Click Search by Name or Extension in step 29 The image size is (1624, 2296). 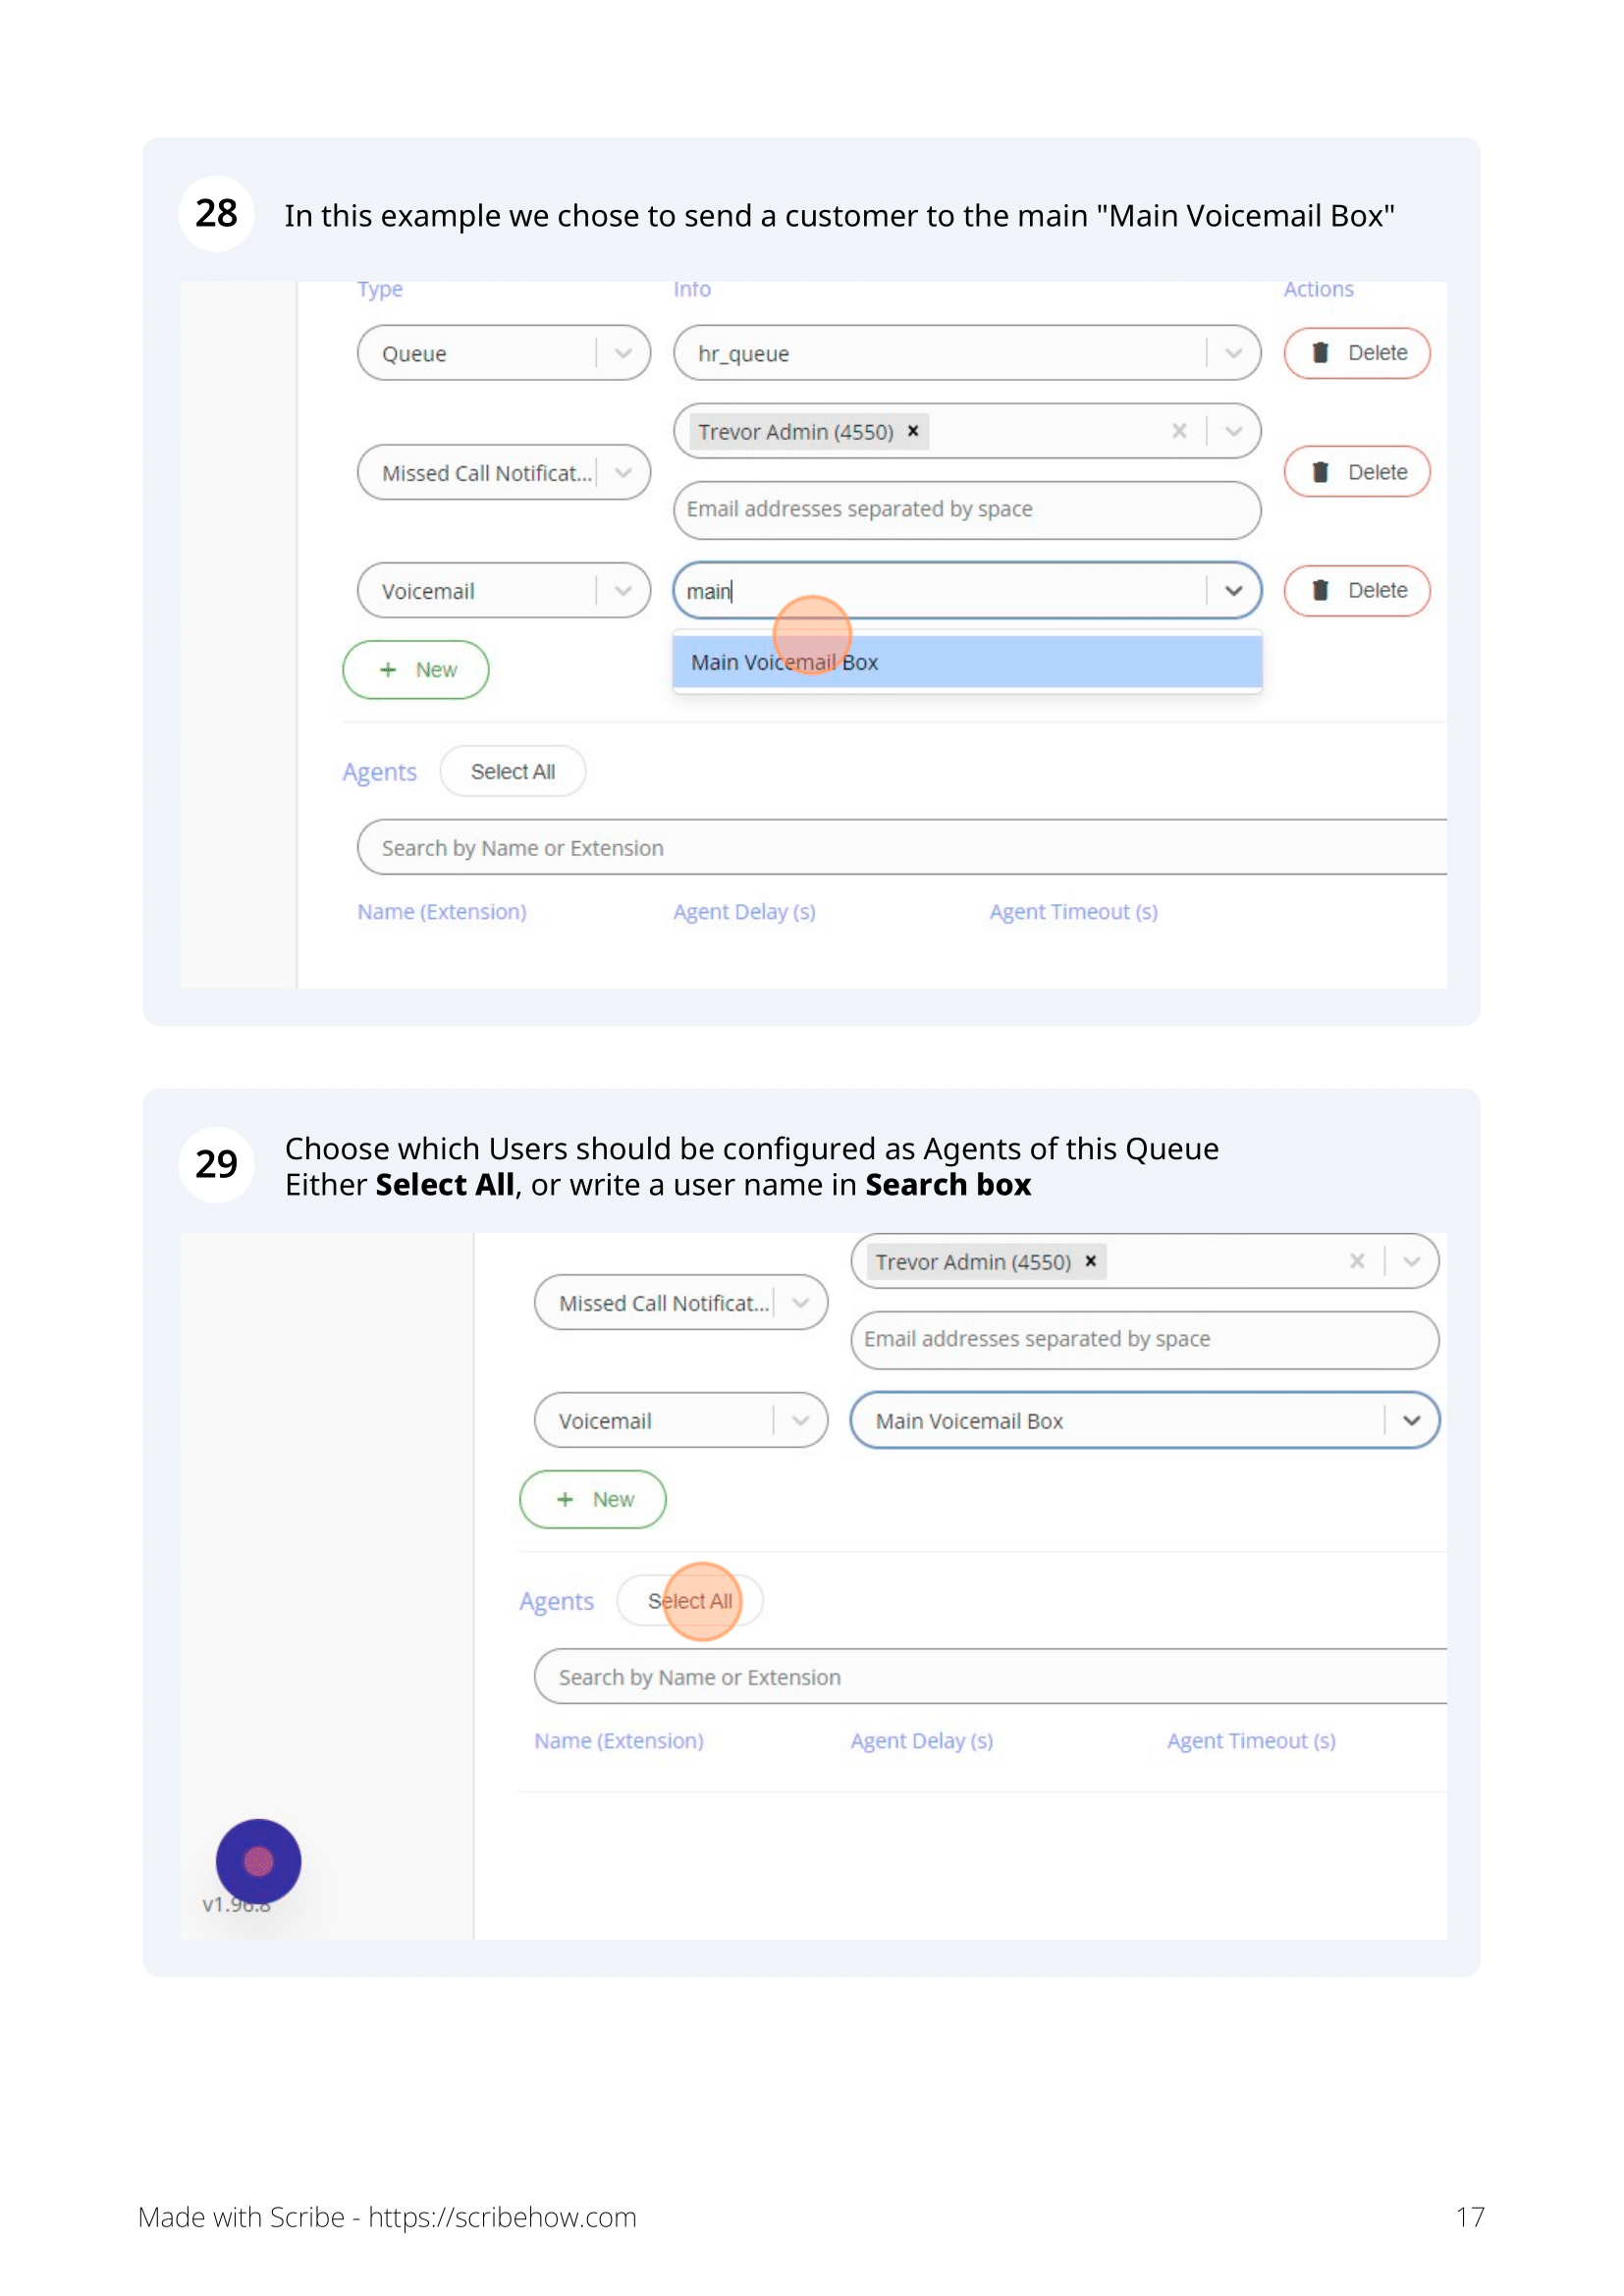click(x=990, y=1677)
